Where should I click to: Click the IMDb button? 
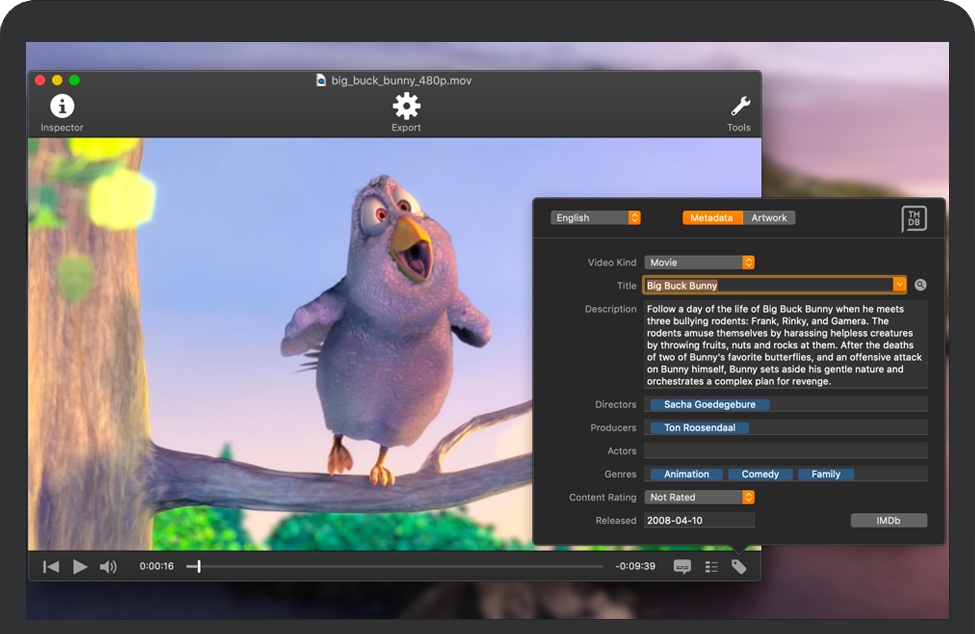click(x=888, y=521)
